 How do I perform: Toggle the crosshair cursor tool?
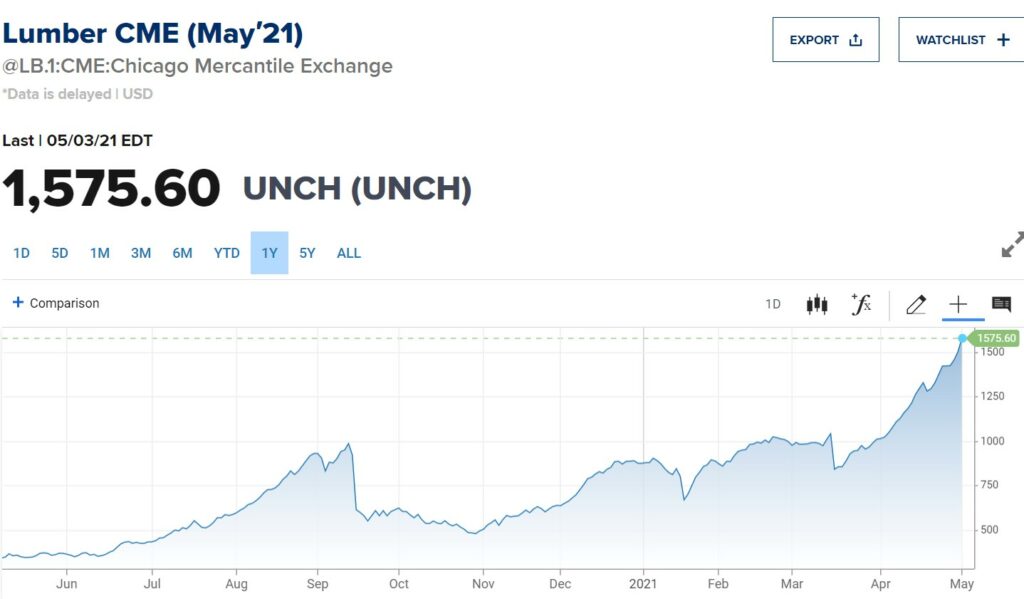pyautogui.click(x=958, y=305)
